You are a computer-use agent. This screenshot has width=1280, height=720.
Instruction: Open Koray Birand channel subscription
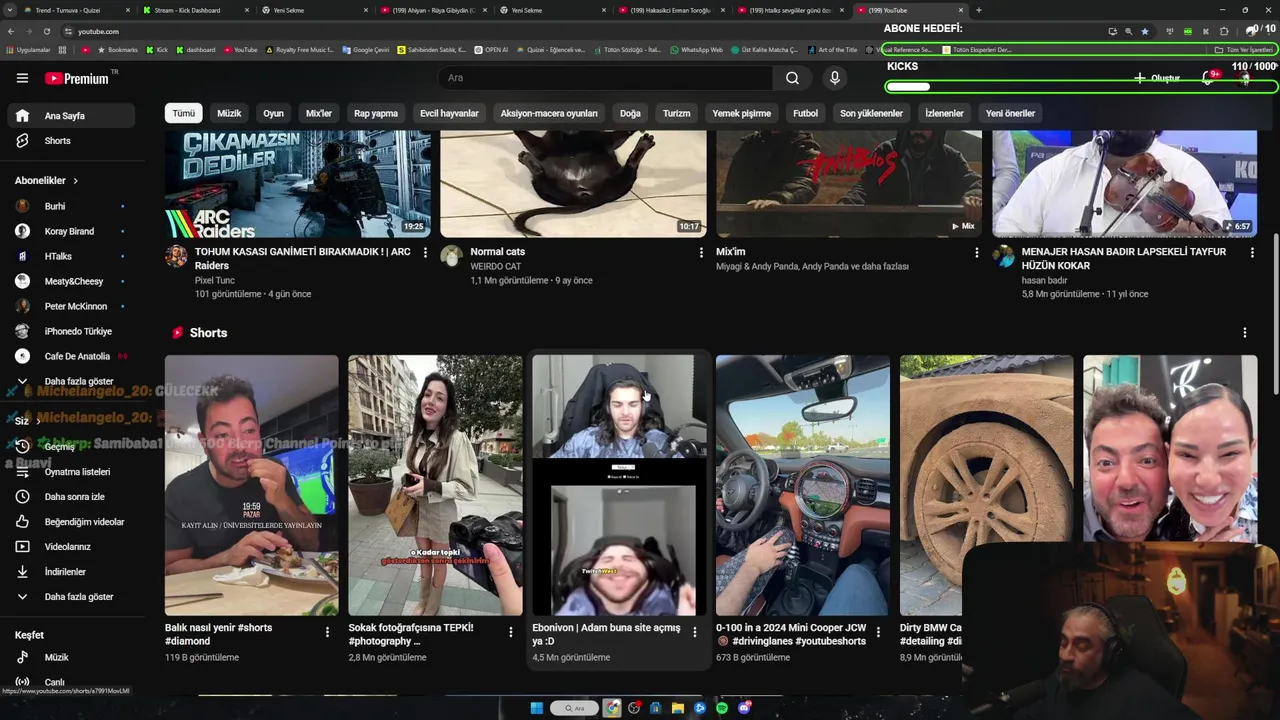[x=72, y=231]
